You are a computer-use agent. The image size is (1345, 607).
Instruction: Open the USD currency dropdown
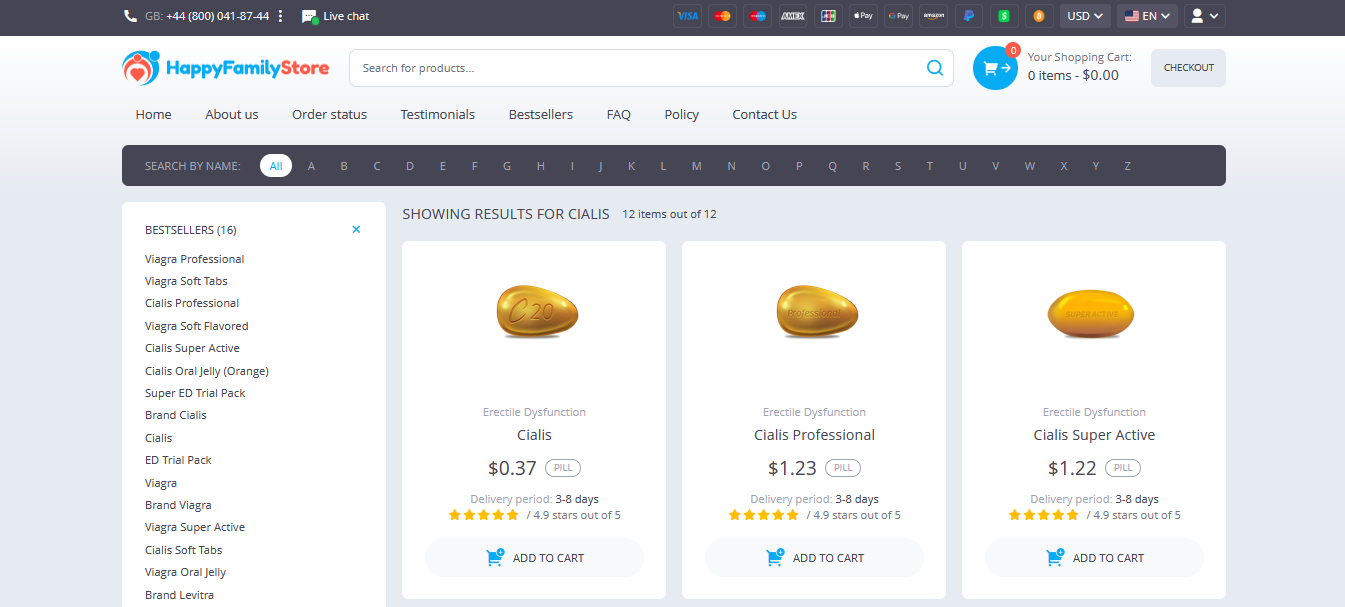pyautogui.click(x=1085, y=16)
